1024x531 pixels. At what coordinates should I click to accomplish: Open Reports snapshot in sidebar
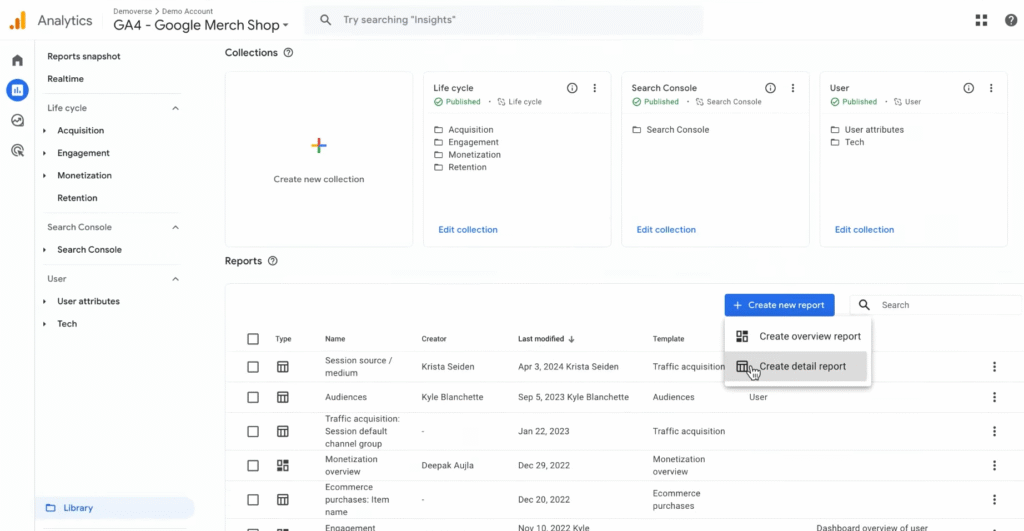pyautogui.click(x=84, y=56)
